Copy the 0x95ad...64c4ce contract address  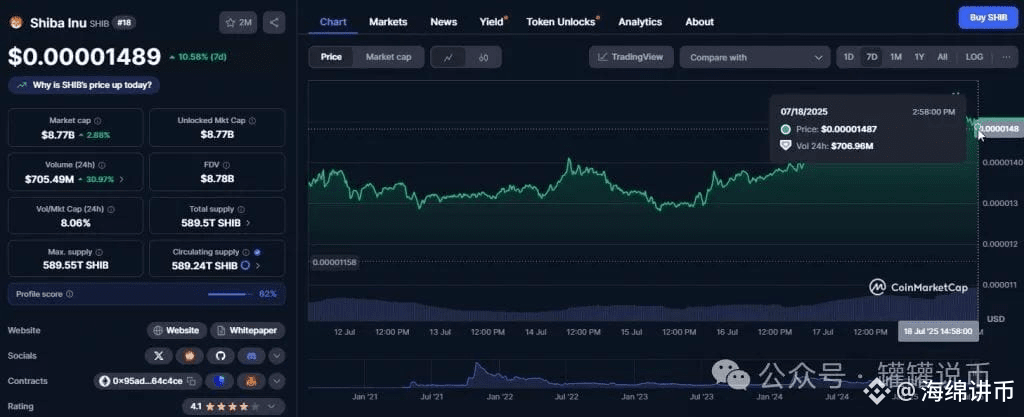click(x=192, y=381)
